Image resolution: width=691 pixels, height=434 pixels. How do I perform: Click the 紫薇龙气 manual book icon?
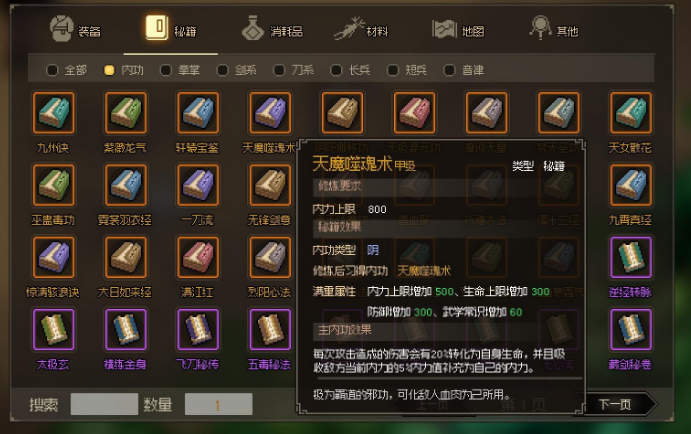click(126, 113)
